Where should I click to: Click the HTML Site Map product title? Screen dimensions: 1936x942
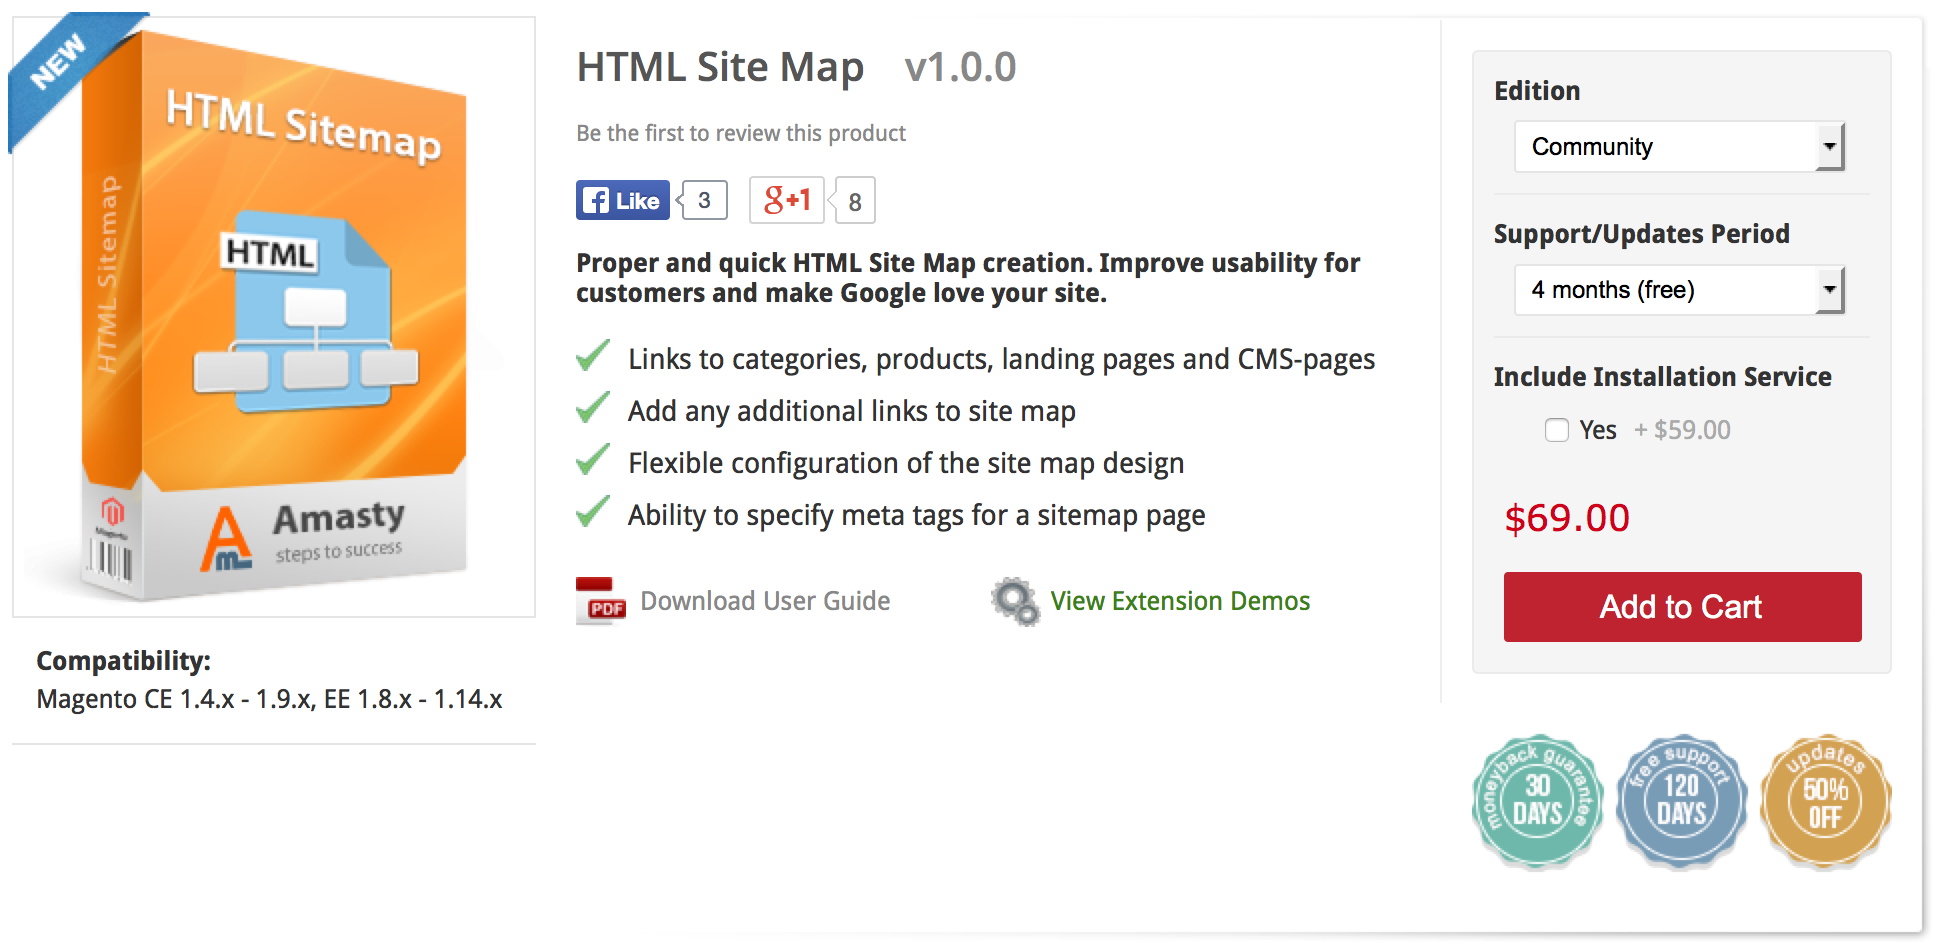click(720, 67)
